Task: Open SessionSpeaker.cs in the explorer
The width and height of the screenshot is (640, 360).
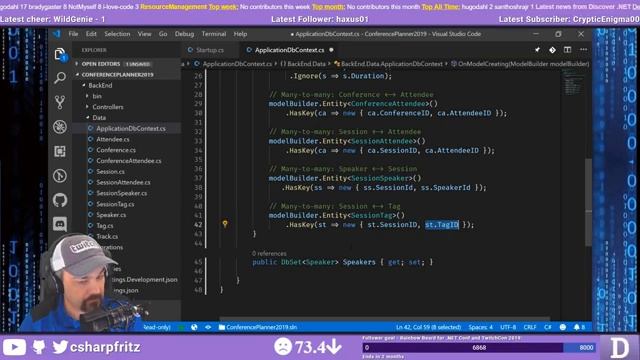Action: pyautogui.click(x=122, y=193)
